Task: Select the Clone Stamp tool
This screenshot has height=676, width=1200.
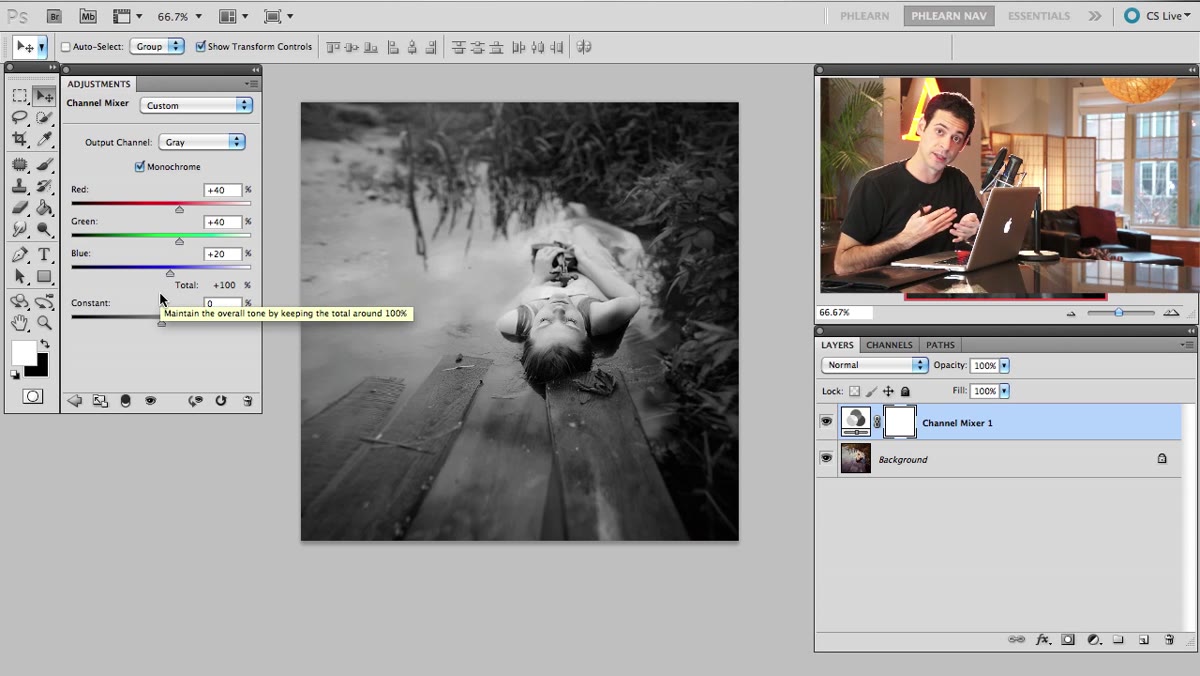Action: 19,186
